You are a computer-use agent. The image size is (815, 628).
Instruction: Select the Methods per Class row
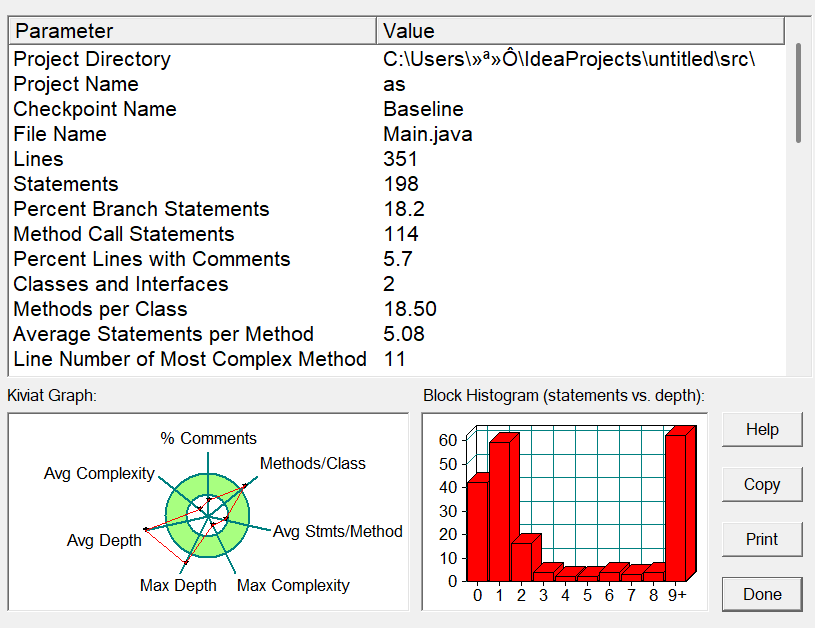pos(397,309)
